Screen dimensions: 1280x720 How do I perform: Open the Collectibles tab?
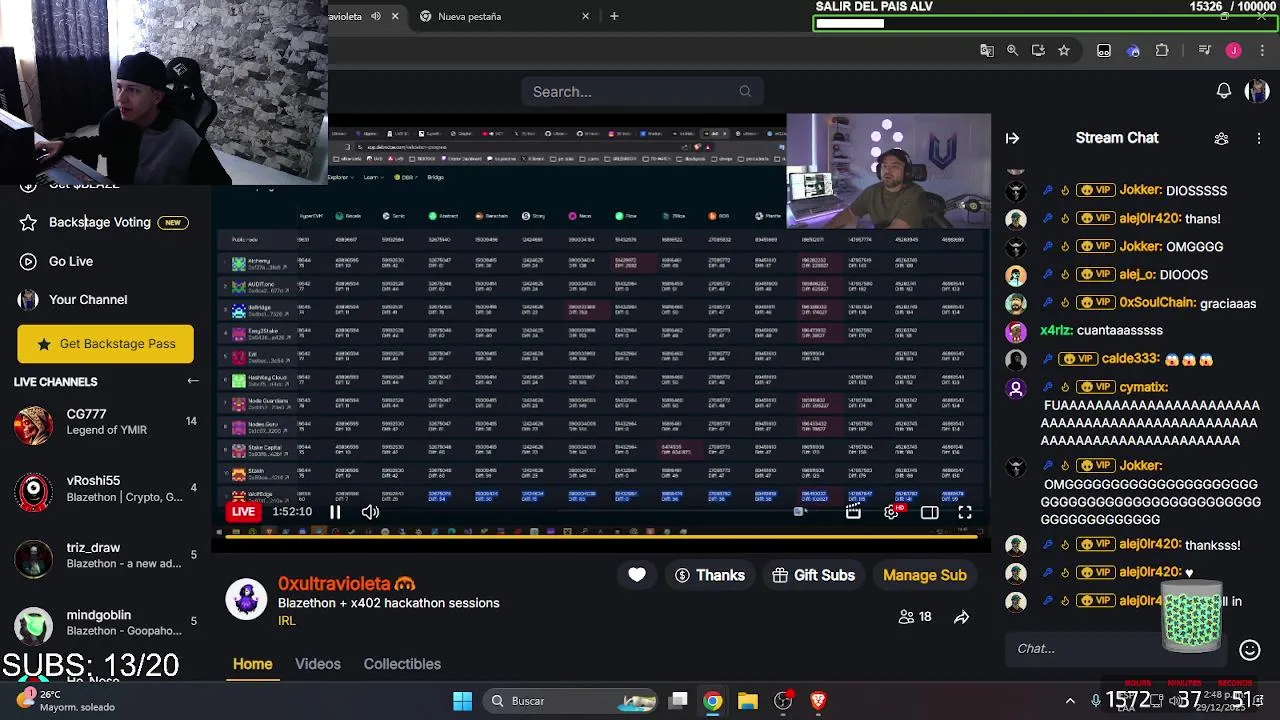pos(402,664)
